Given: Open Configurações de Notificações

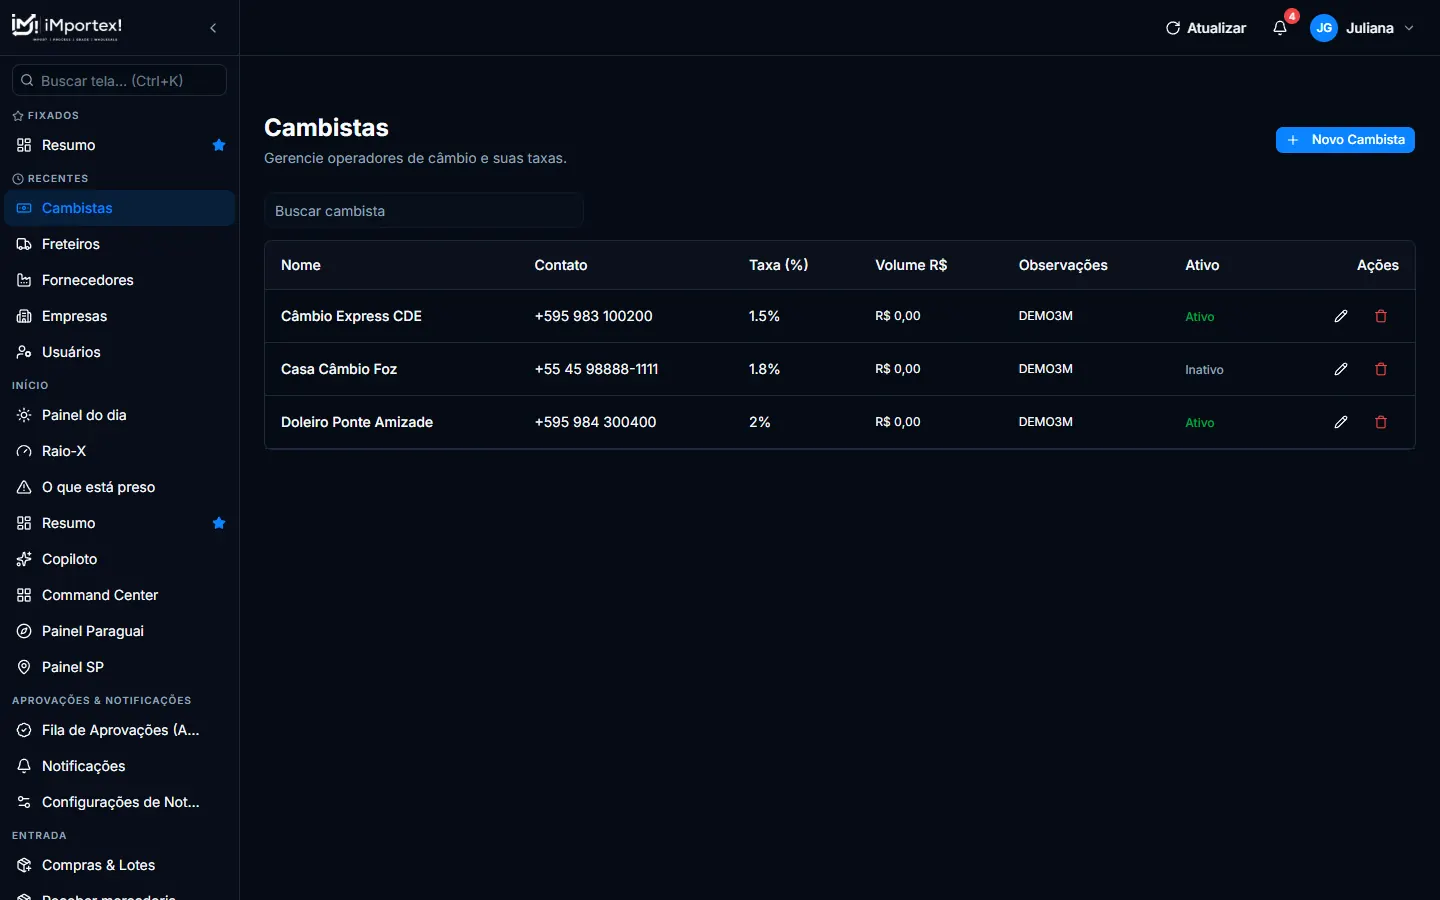Looking at the screenshot, I should click(120, 802).
